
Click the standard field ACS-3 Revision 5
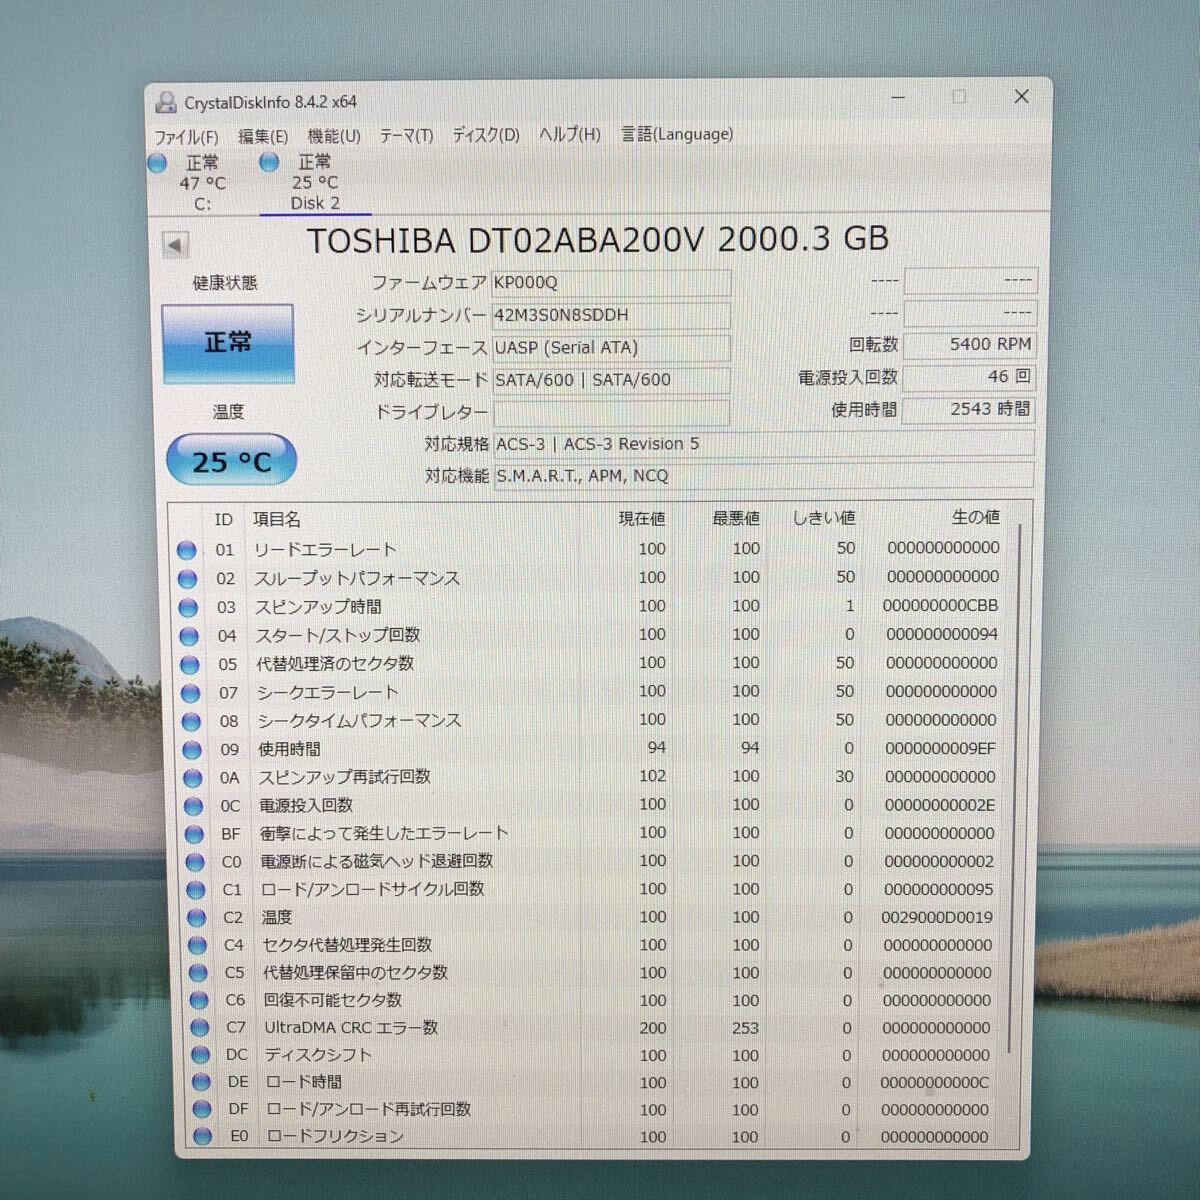click(763, 444)
